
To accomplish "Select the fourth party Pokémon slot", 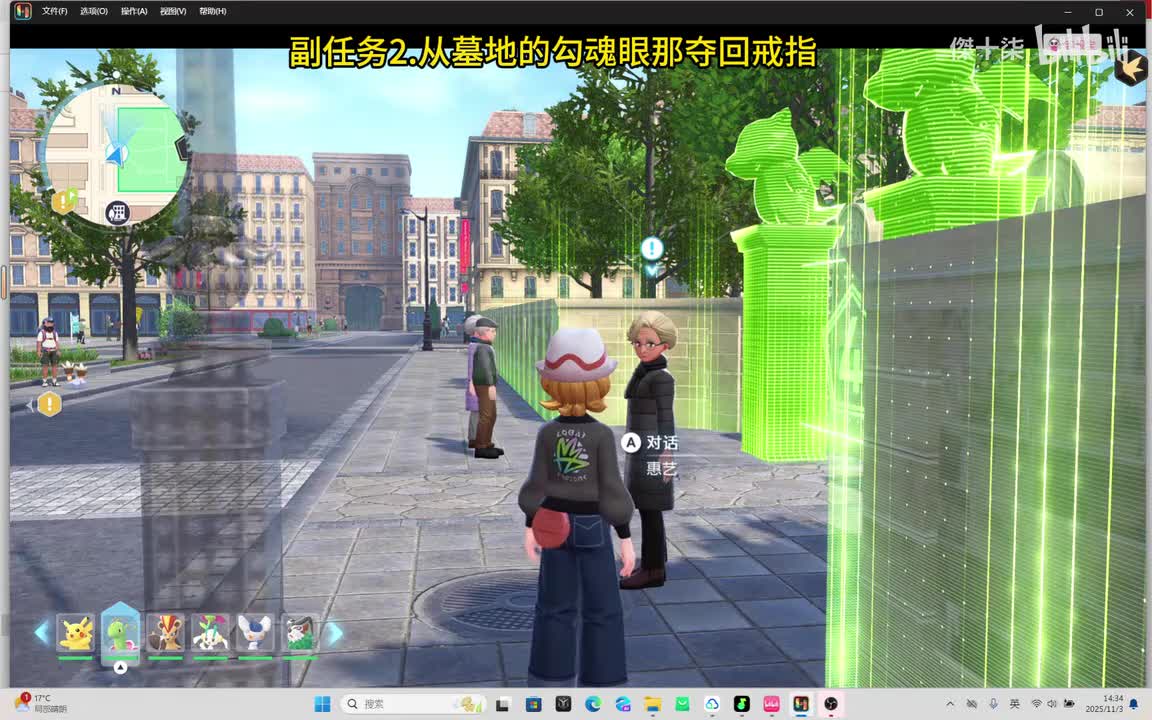I will (x=210, y=633).
